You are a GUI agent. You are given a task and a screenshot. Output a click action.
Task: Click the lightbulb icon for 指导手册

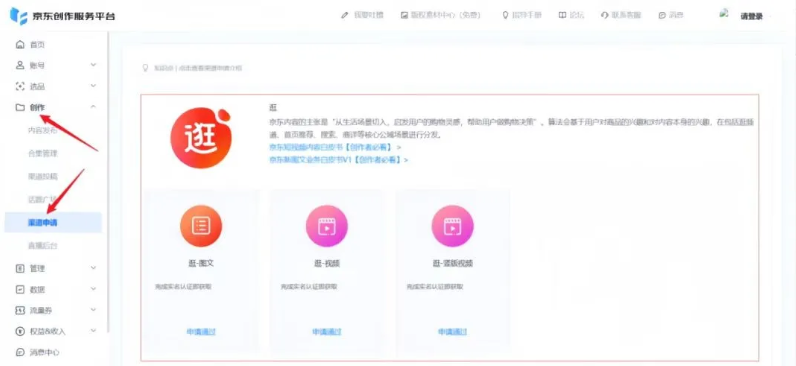[x=505, y=15]
